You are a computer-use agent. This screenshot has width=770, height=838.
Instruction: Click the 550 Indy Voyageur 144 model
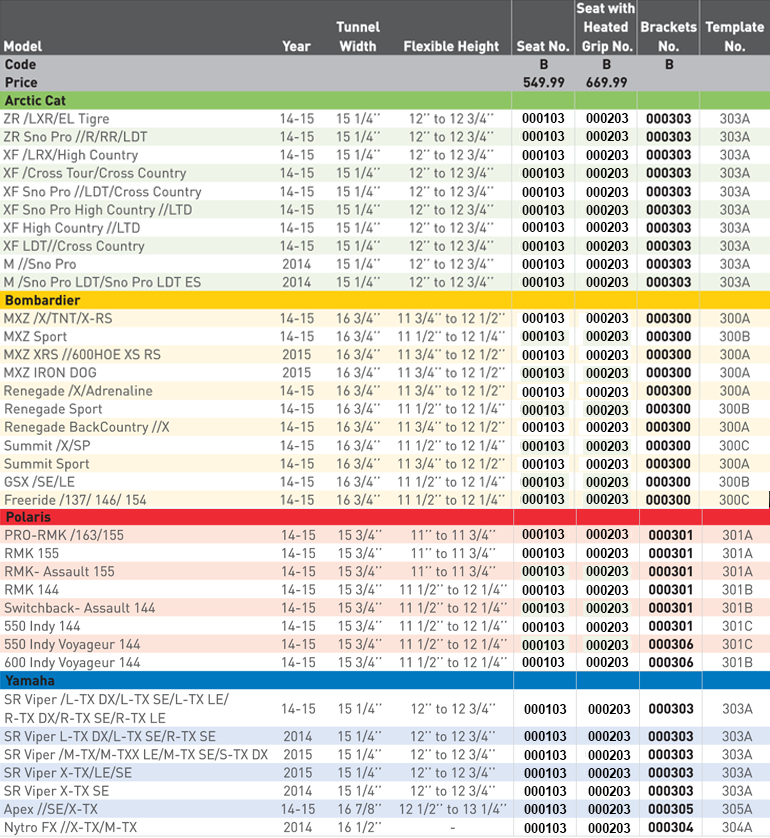pyautogui.click(x=72, y=644)
